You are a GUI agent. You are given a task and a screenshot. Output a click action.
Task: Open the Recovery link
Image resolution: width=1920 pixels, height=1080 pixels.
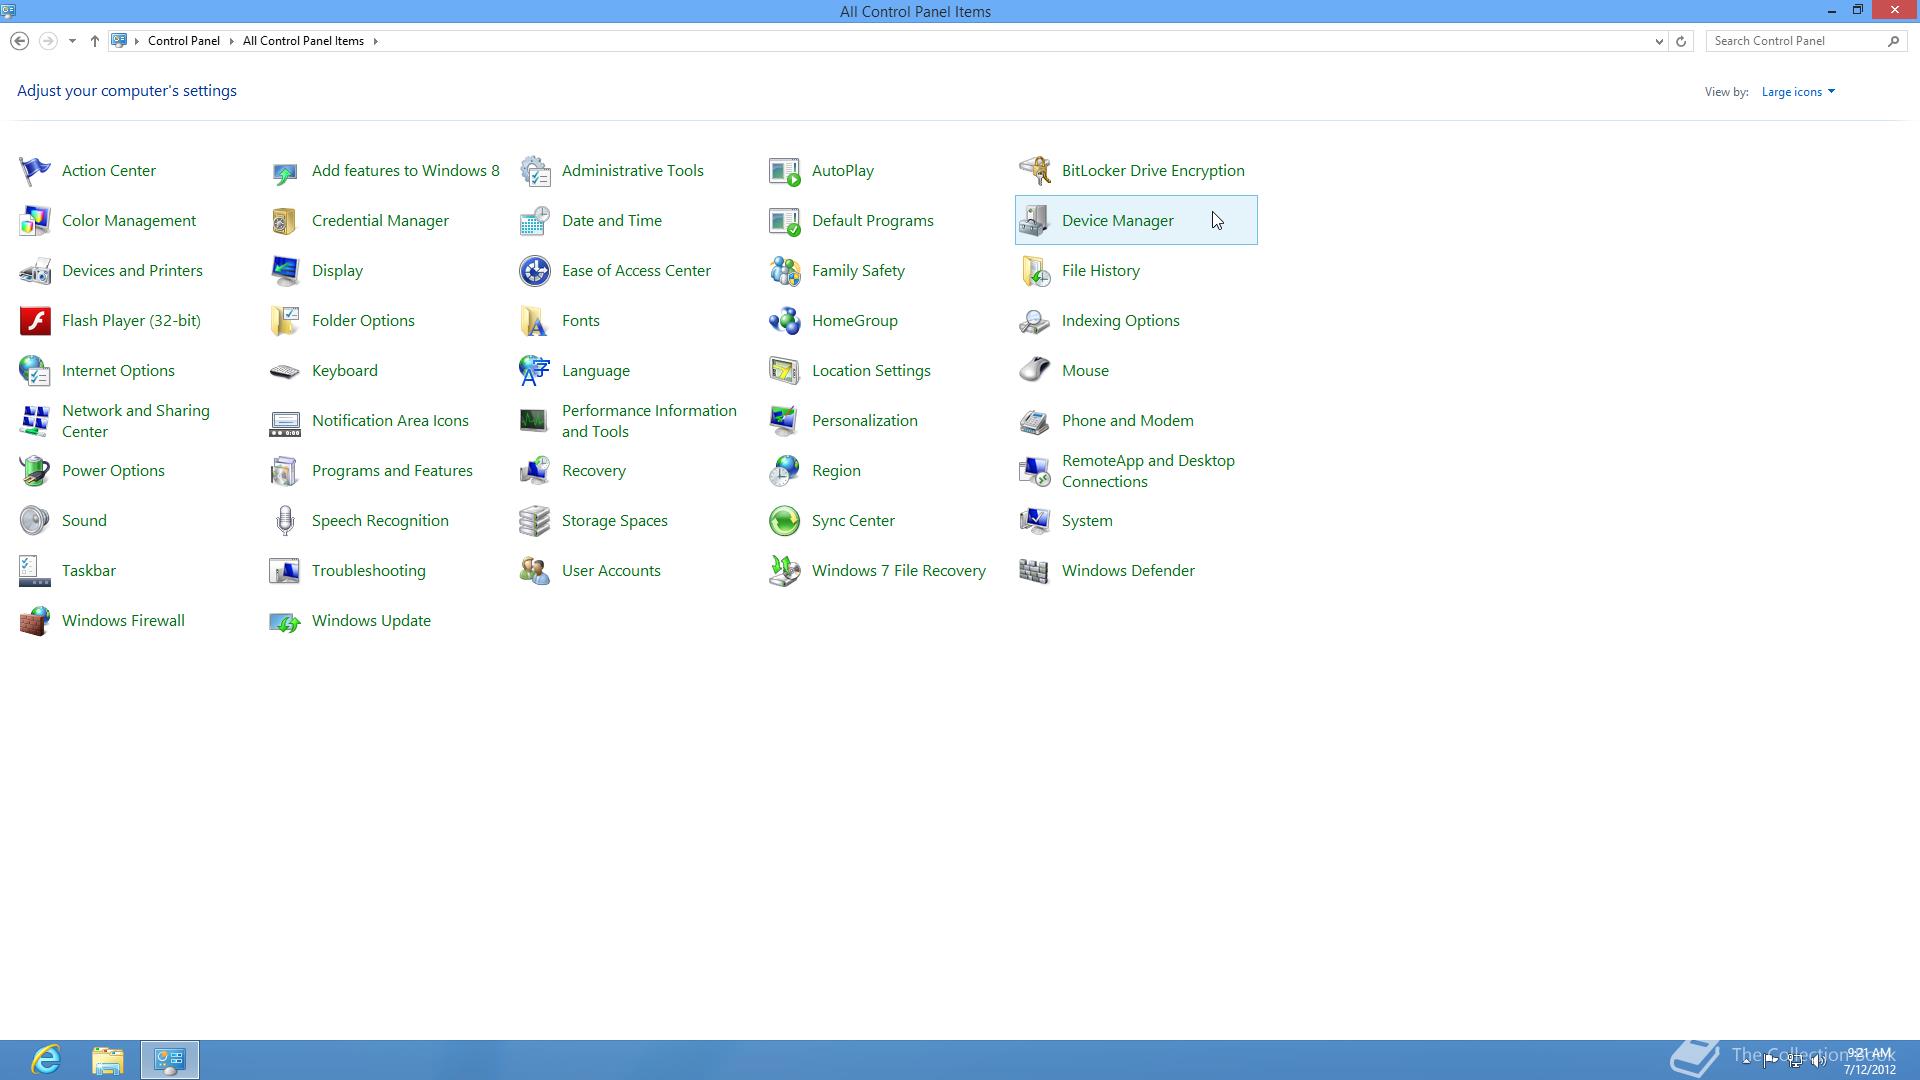pyautogui.click(x=594, y=471)
